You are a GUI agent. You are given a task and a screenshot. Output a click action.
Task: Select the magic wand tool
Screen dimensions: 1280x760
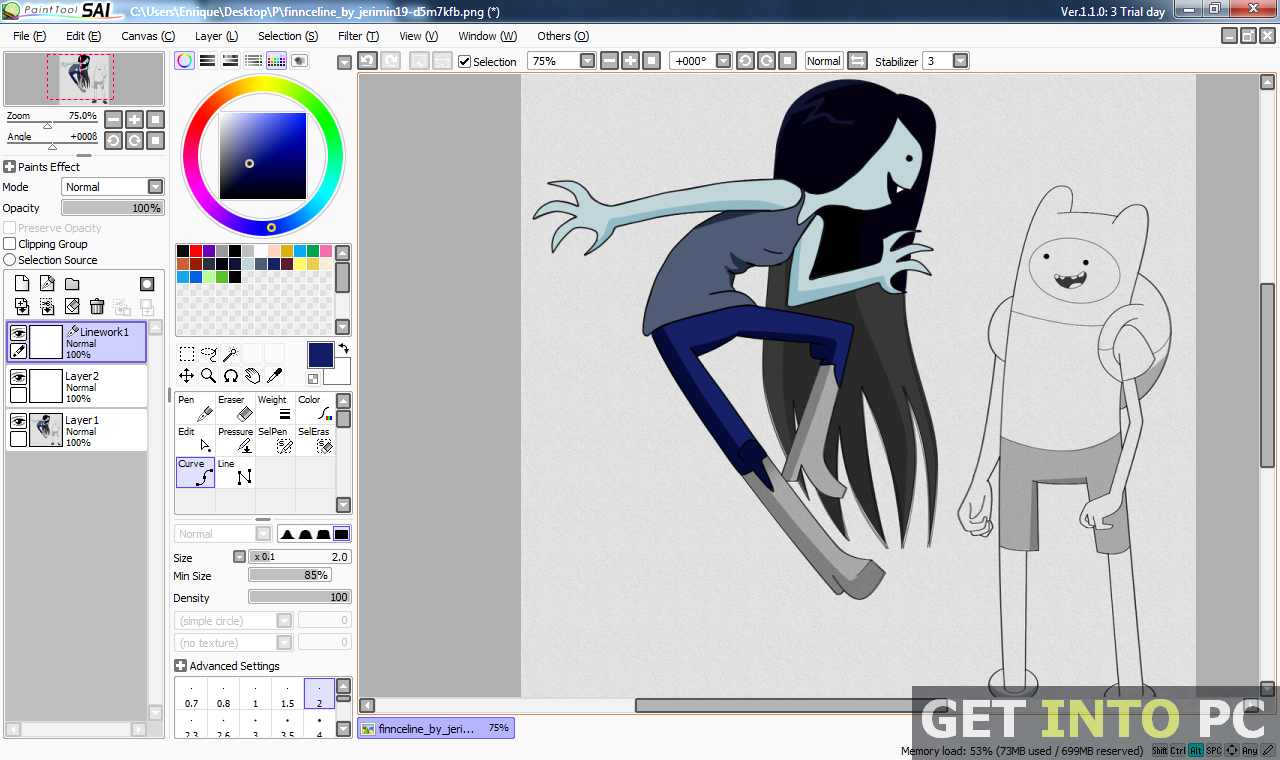pyautogui.click(x=230, y=354)
